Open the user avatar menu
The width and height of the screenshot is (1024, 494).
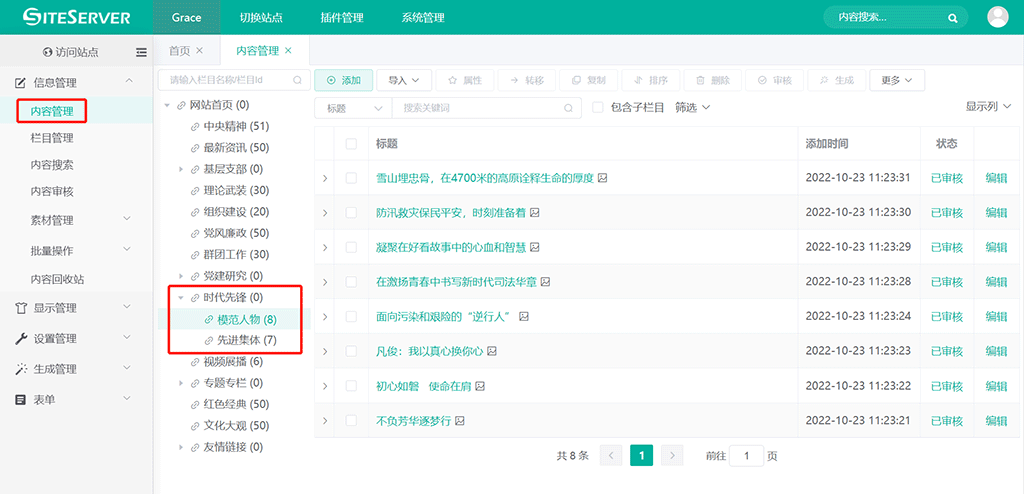998,17
